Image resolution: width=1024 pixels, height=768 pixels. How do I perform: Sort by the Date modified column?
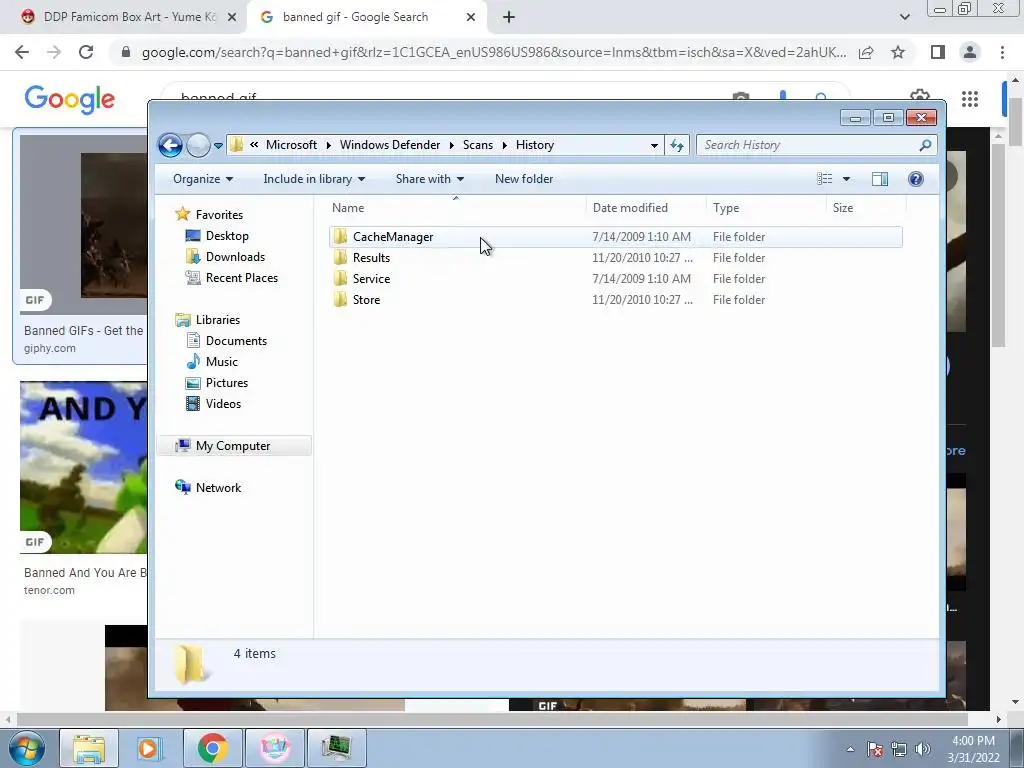click(646, 208)
